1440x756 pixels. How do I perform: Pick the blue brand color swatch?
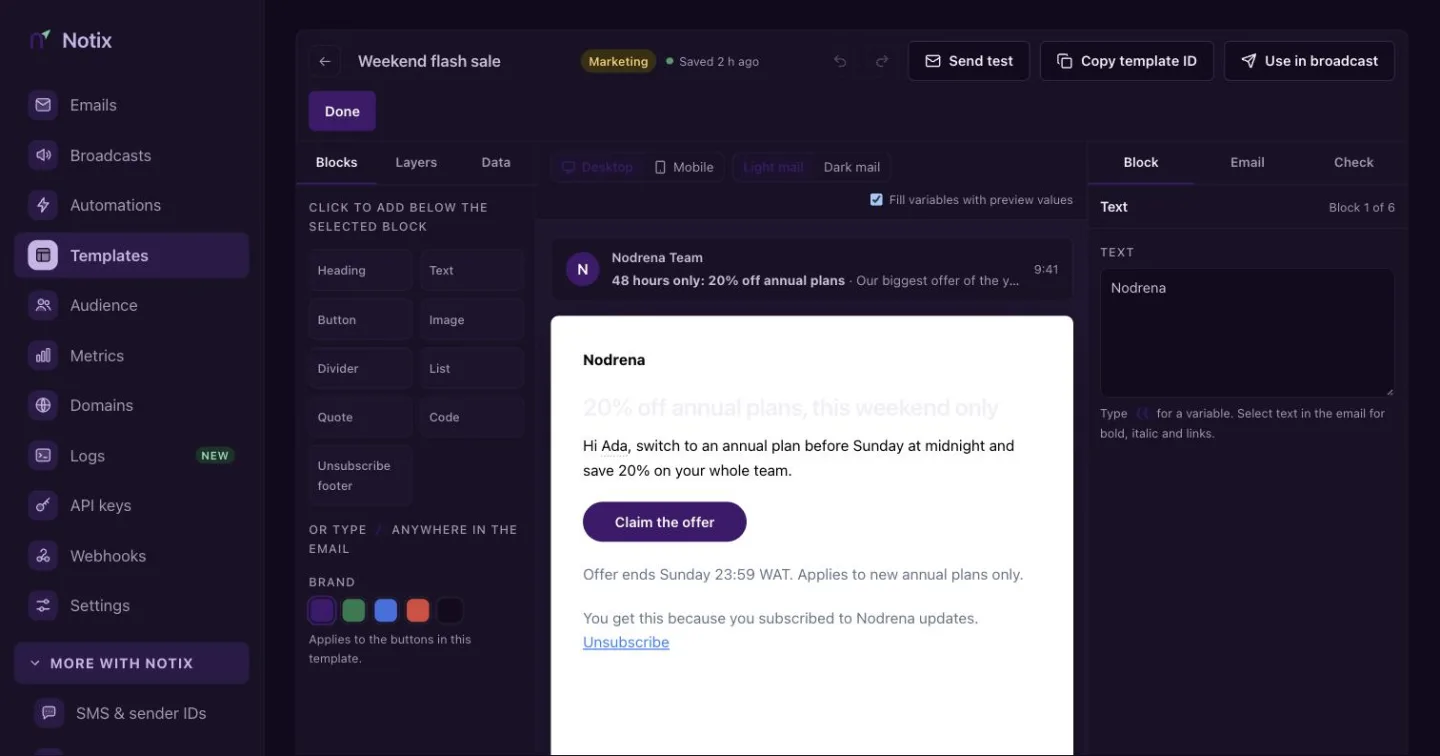pos(386,610)
